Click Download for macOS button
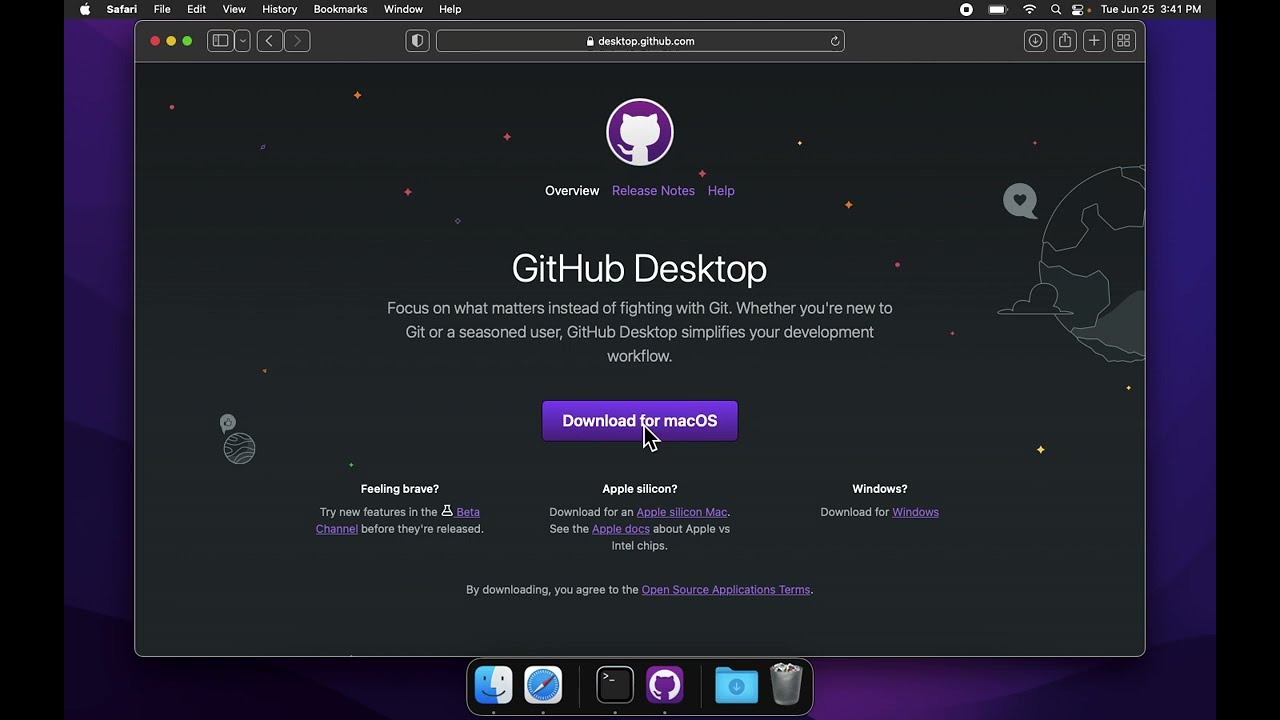Viewport: 1280px width, 720px height. 640,421
